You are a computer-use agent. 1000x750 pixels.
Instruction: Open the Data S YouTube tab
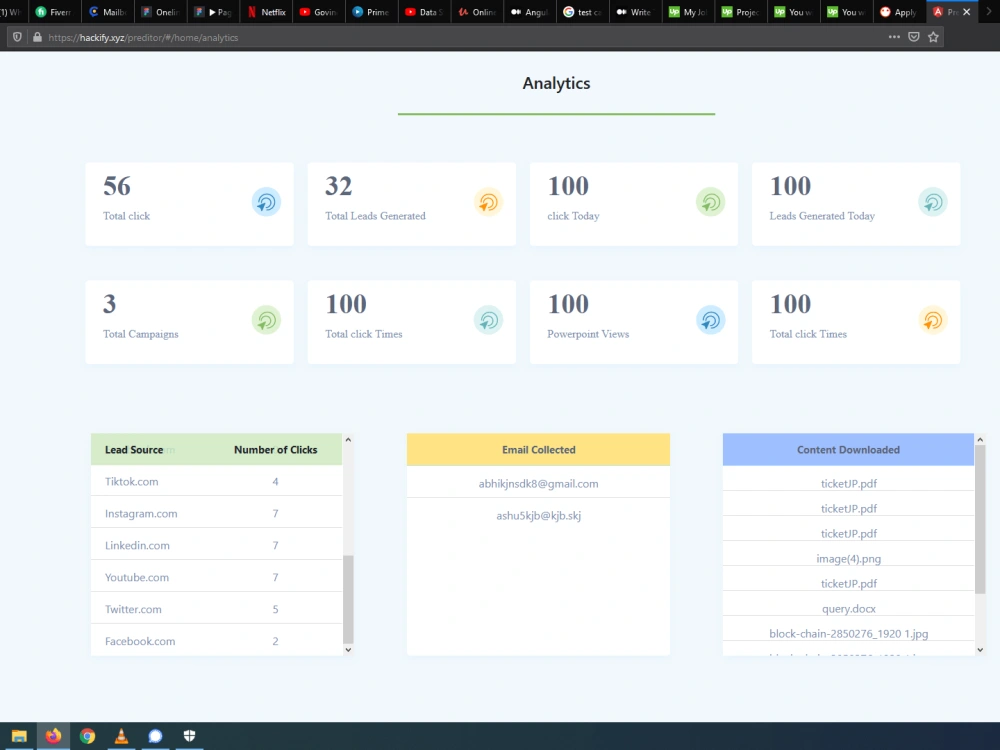[x=425, y=11]
